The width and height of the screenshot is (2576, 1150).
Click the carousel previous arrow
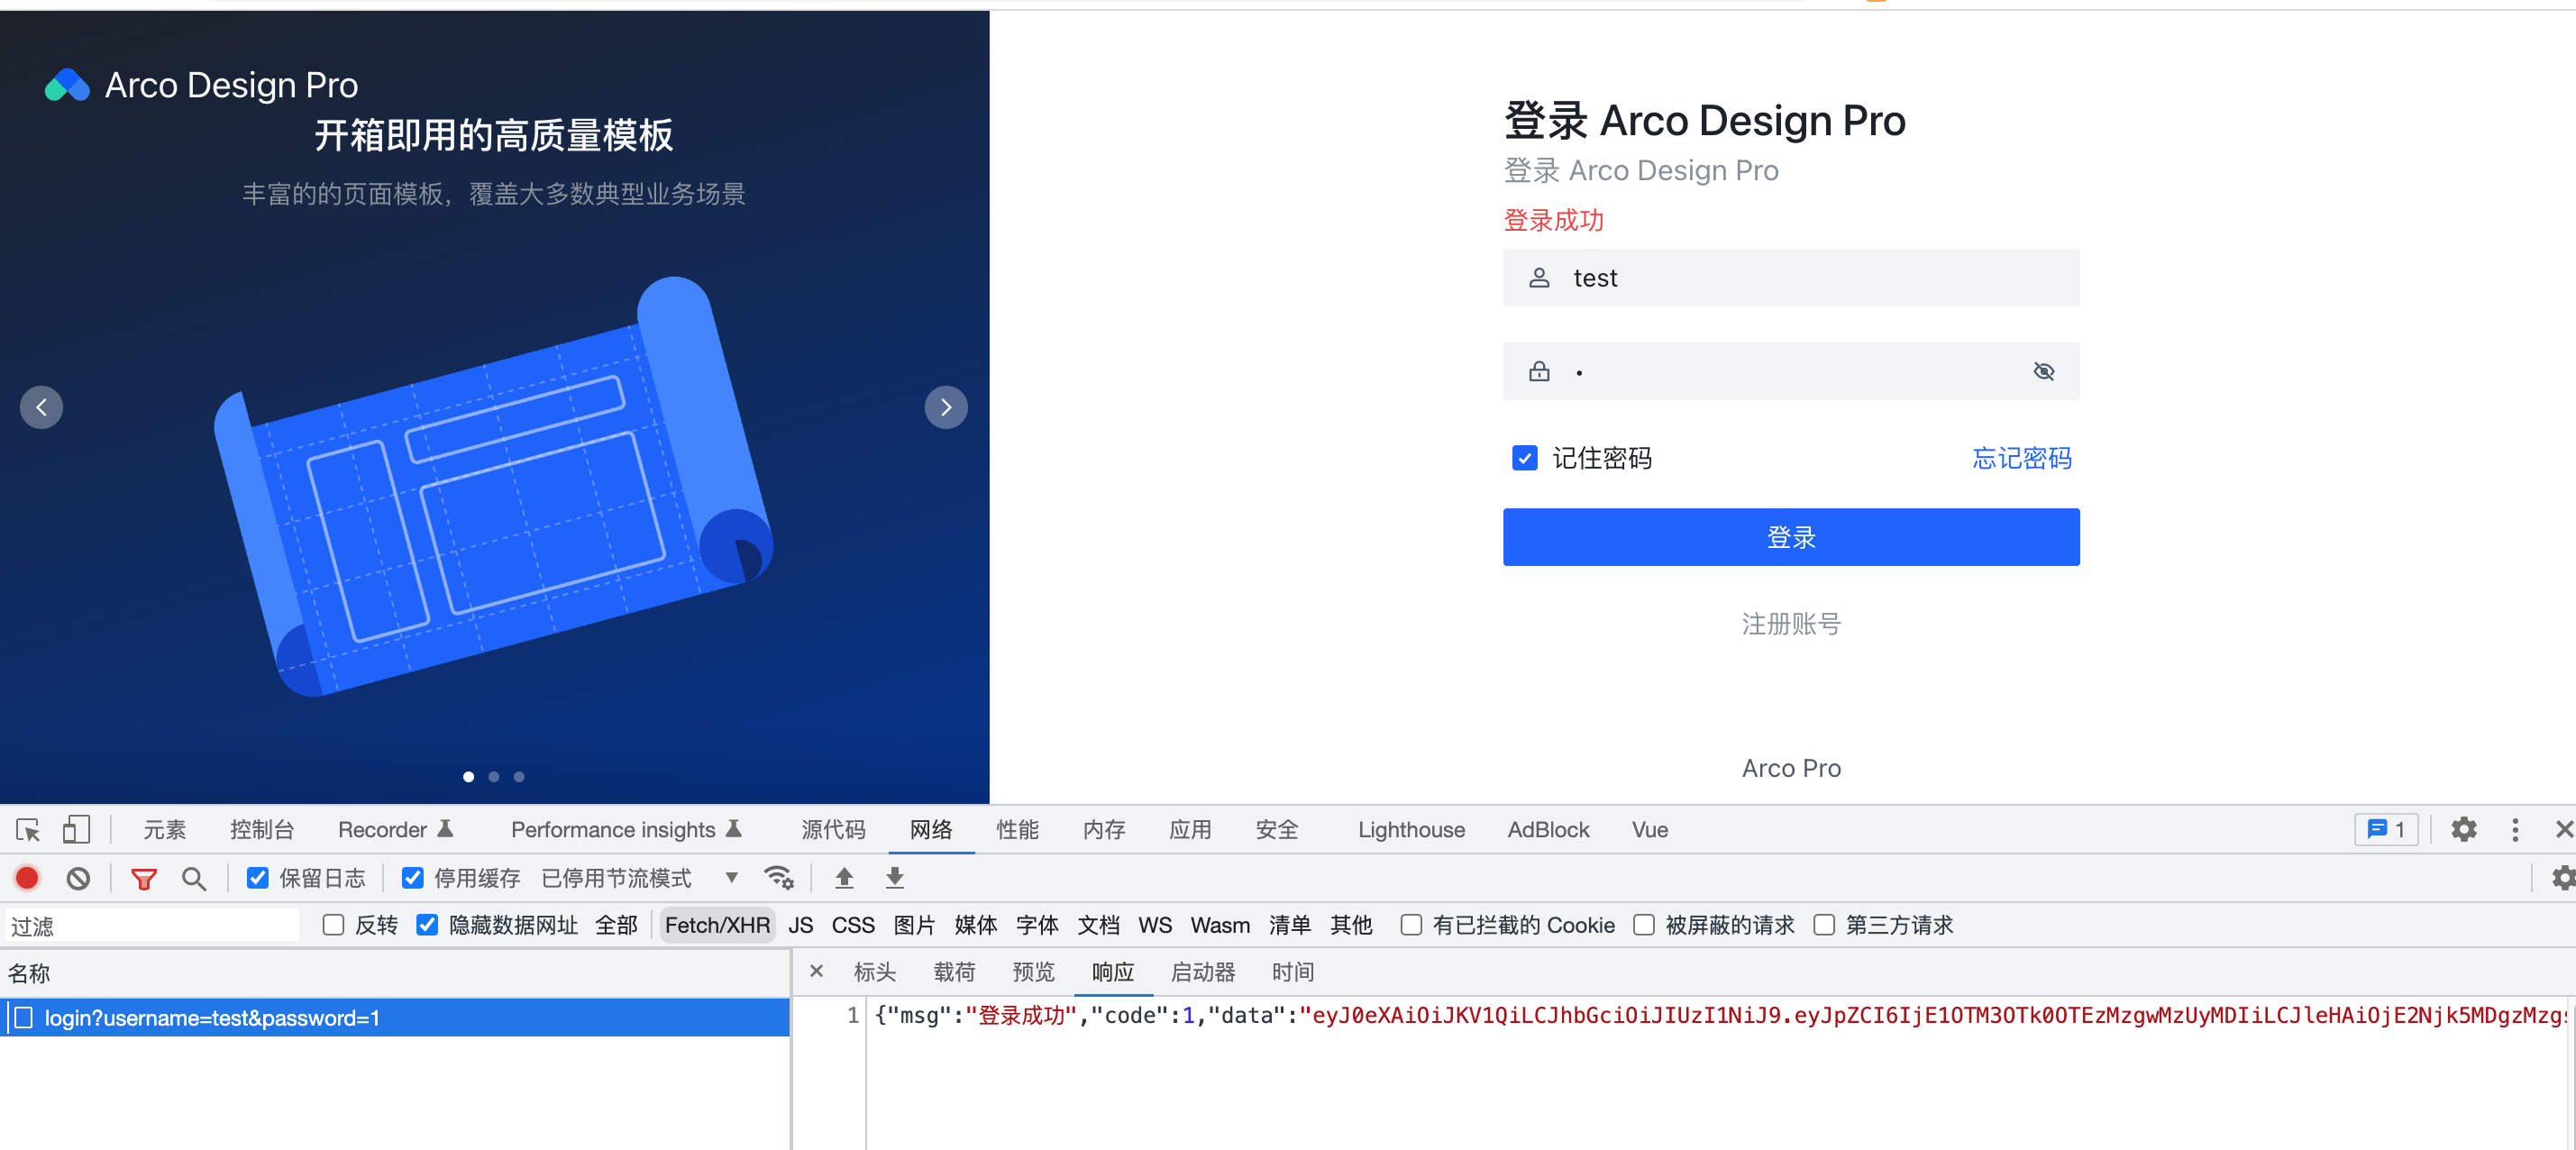click(42, 407)
